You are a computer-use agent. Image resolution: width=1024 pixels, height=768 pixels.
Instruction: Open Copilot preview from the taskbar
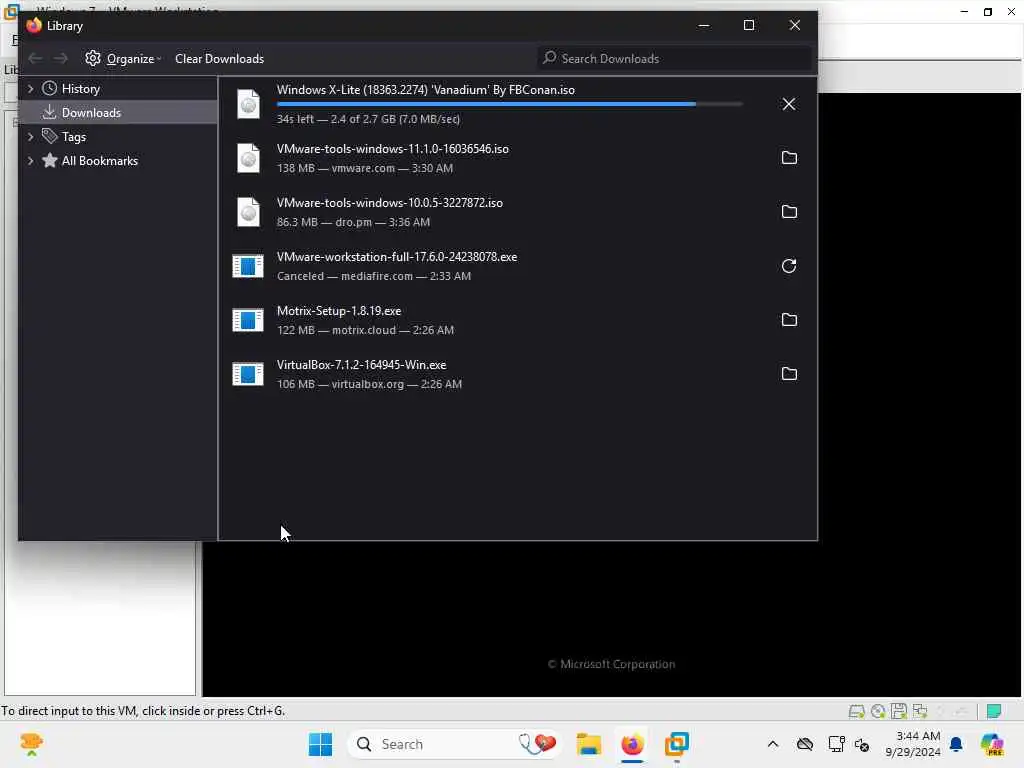coord(993,744)
